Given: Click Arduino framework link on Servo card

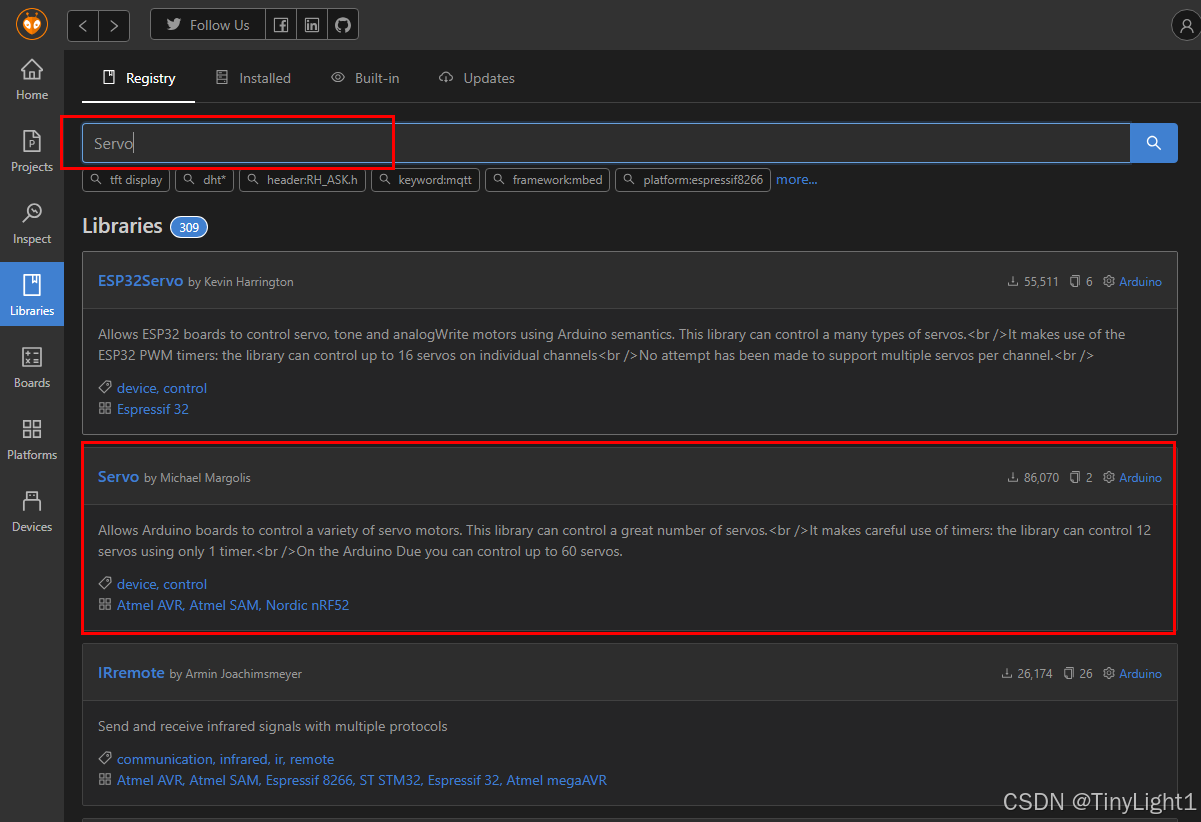Looking at the screenshot, I should [1140, 478].
